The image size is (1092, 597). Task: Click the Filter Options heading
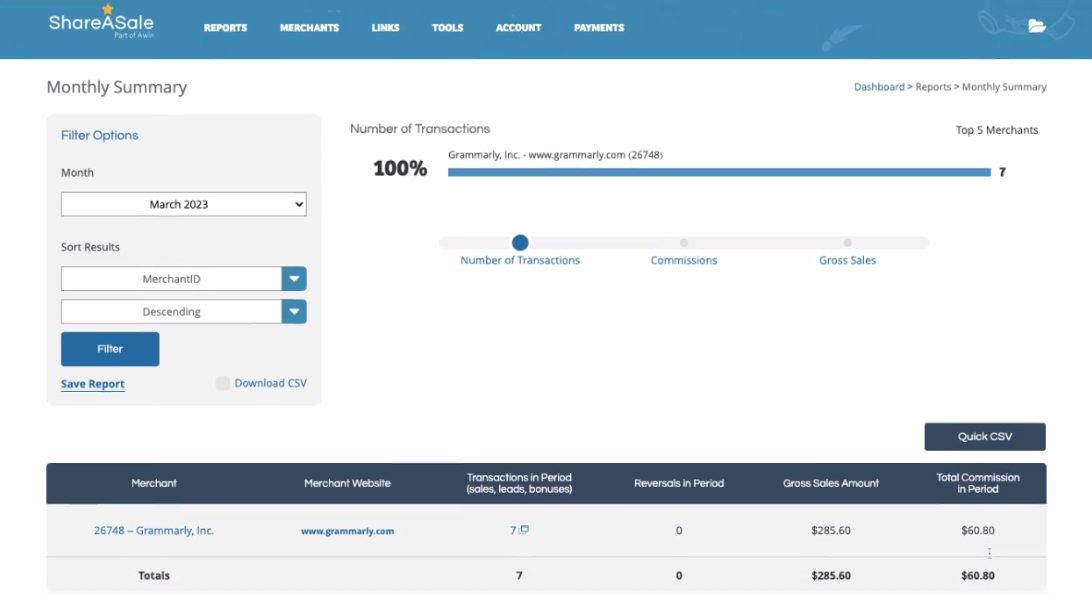[x=100, y=135]
